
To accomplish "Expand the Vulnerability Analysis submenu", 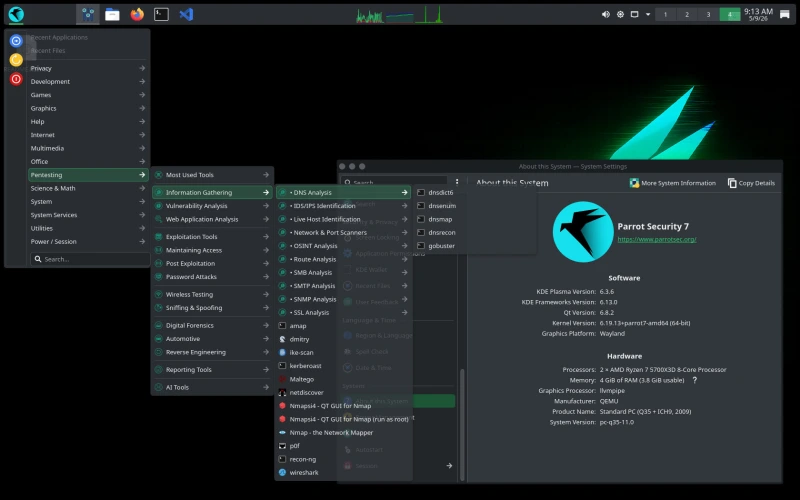I will pyautogui.click(x=212, y=206).
